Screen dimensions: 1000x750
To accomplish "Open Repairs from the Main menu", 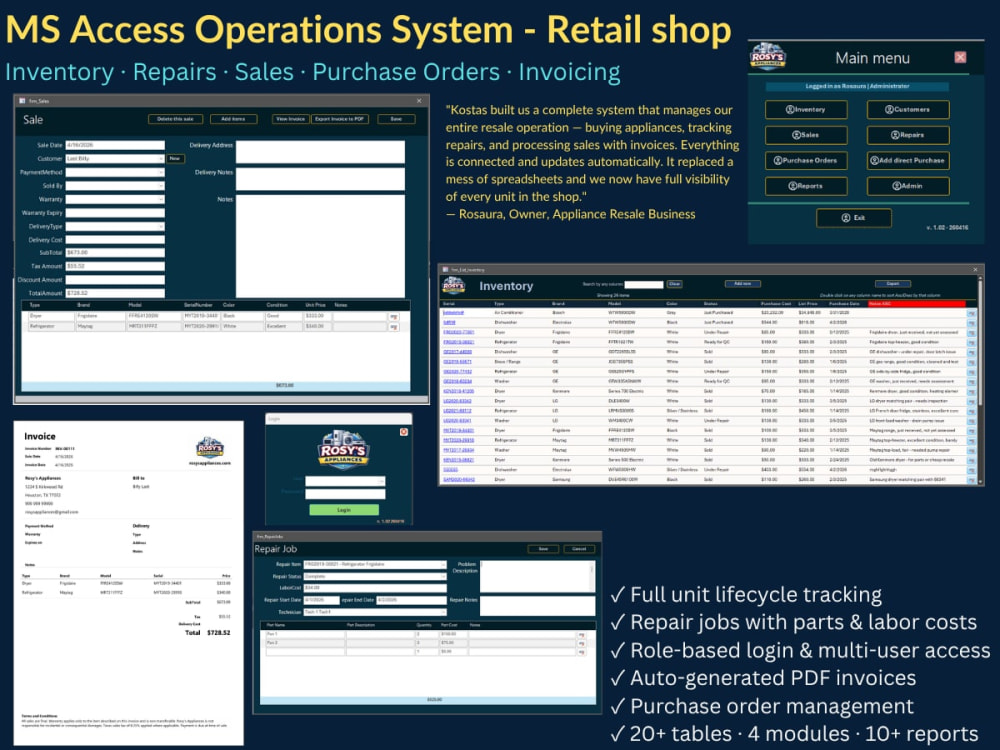I will point(908,135).
